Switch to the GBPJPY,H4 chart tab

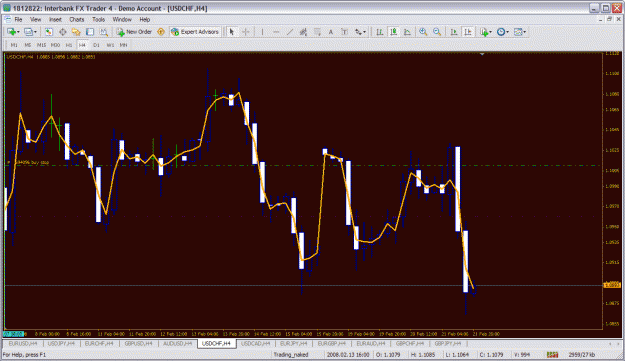click(x=448, y=343)
